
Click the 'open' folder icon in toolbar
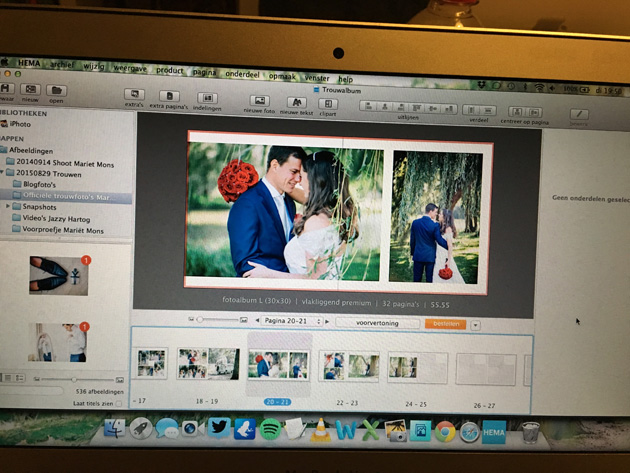[x=56, y=91]
